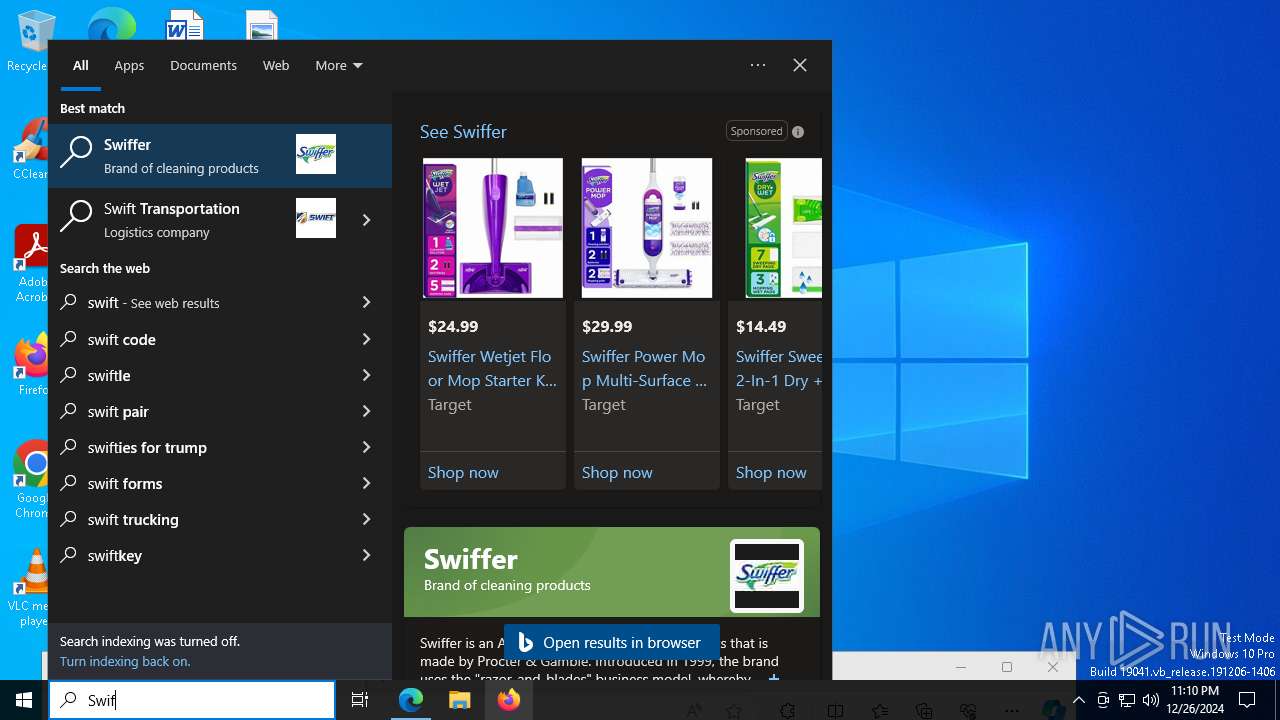Click the Swiffer logo in the green card
Viewport: 1280px width, 720px height.
767,575
